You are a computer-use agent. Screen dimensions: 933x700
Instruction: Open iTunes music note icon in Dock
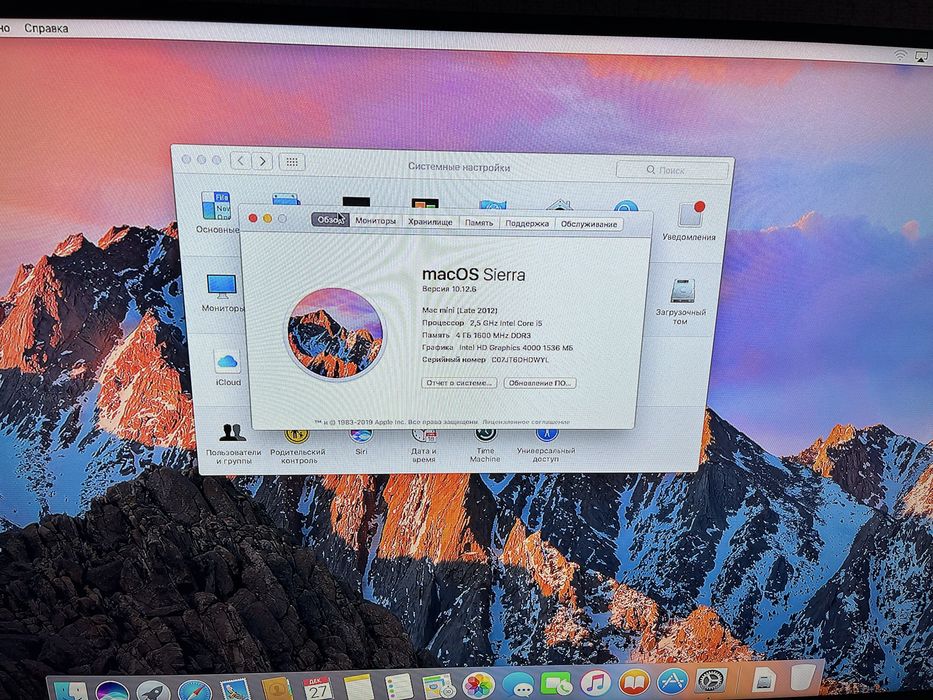click(x=596, y=682)
